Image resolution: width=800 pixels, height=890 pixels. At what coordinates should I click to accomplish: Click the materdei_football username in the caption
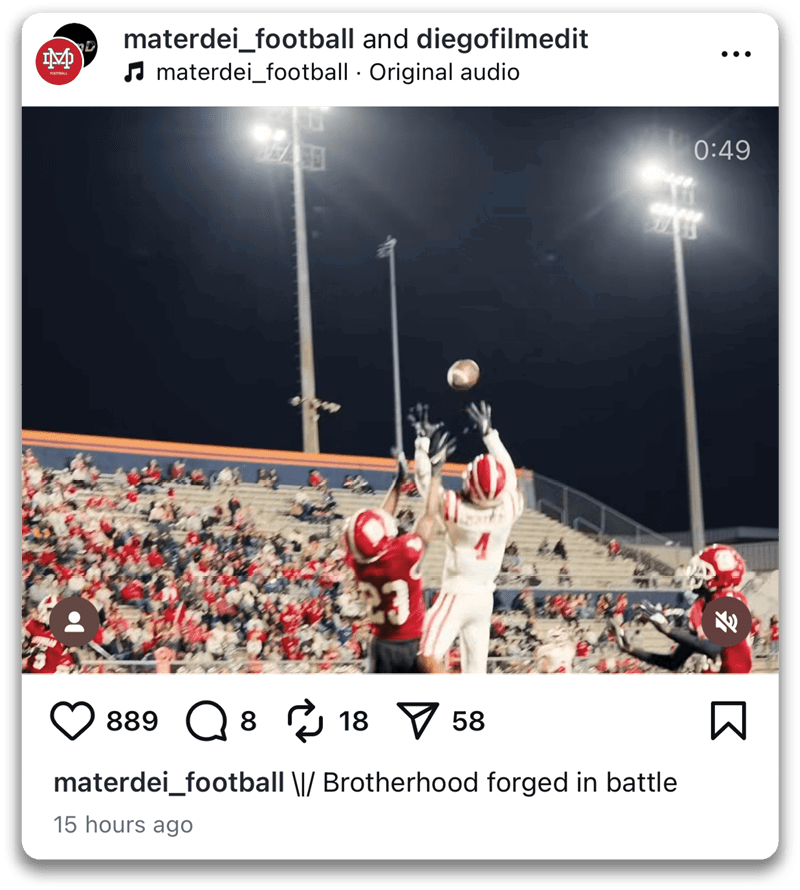click(169, 783)
